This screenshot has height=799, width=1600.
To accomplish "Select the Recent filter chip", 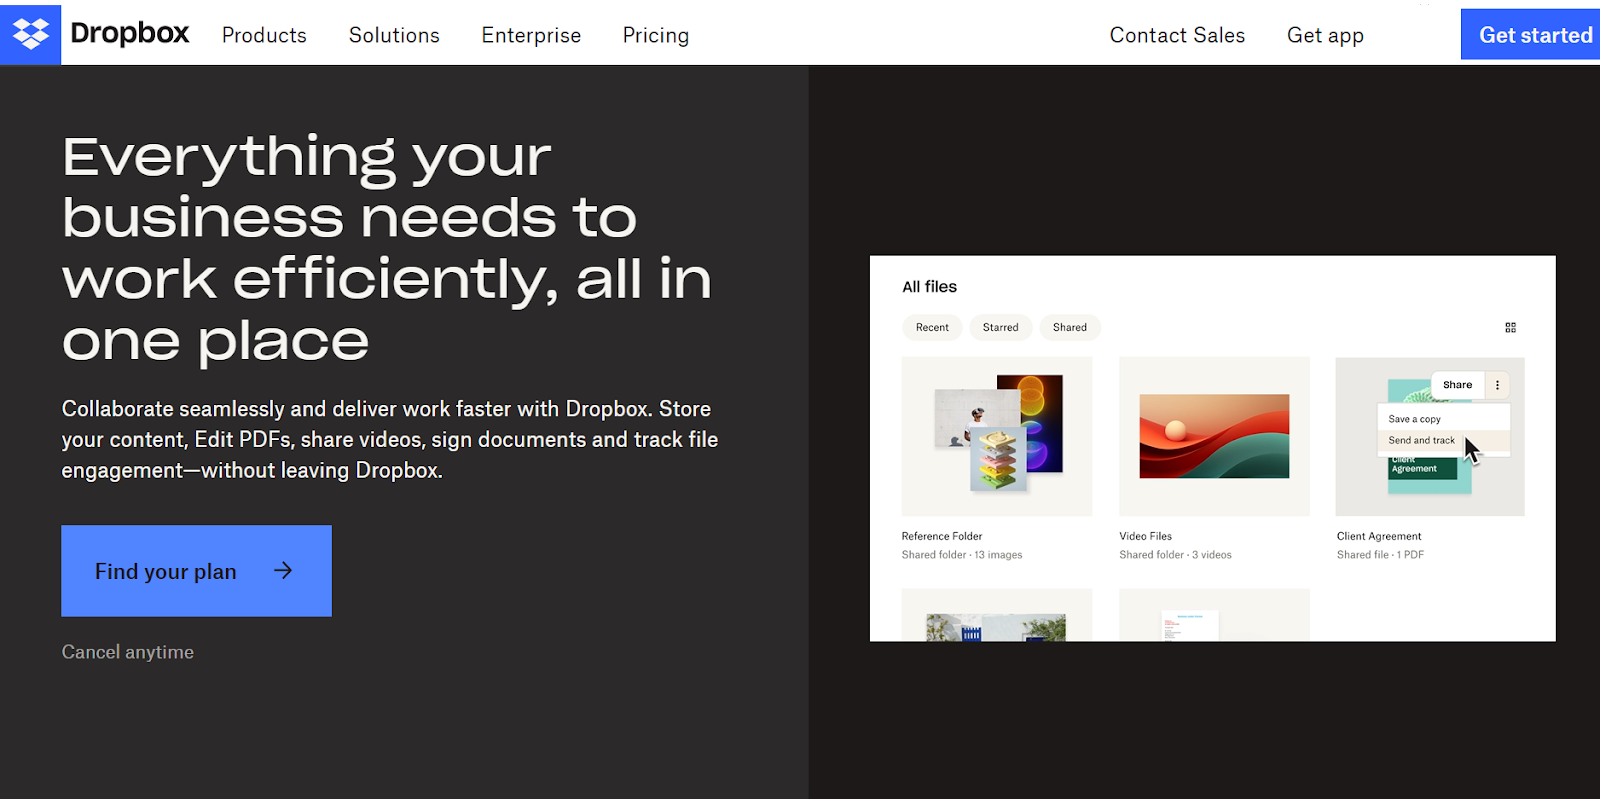I will pos(932,327).
